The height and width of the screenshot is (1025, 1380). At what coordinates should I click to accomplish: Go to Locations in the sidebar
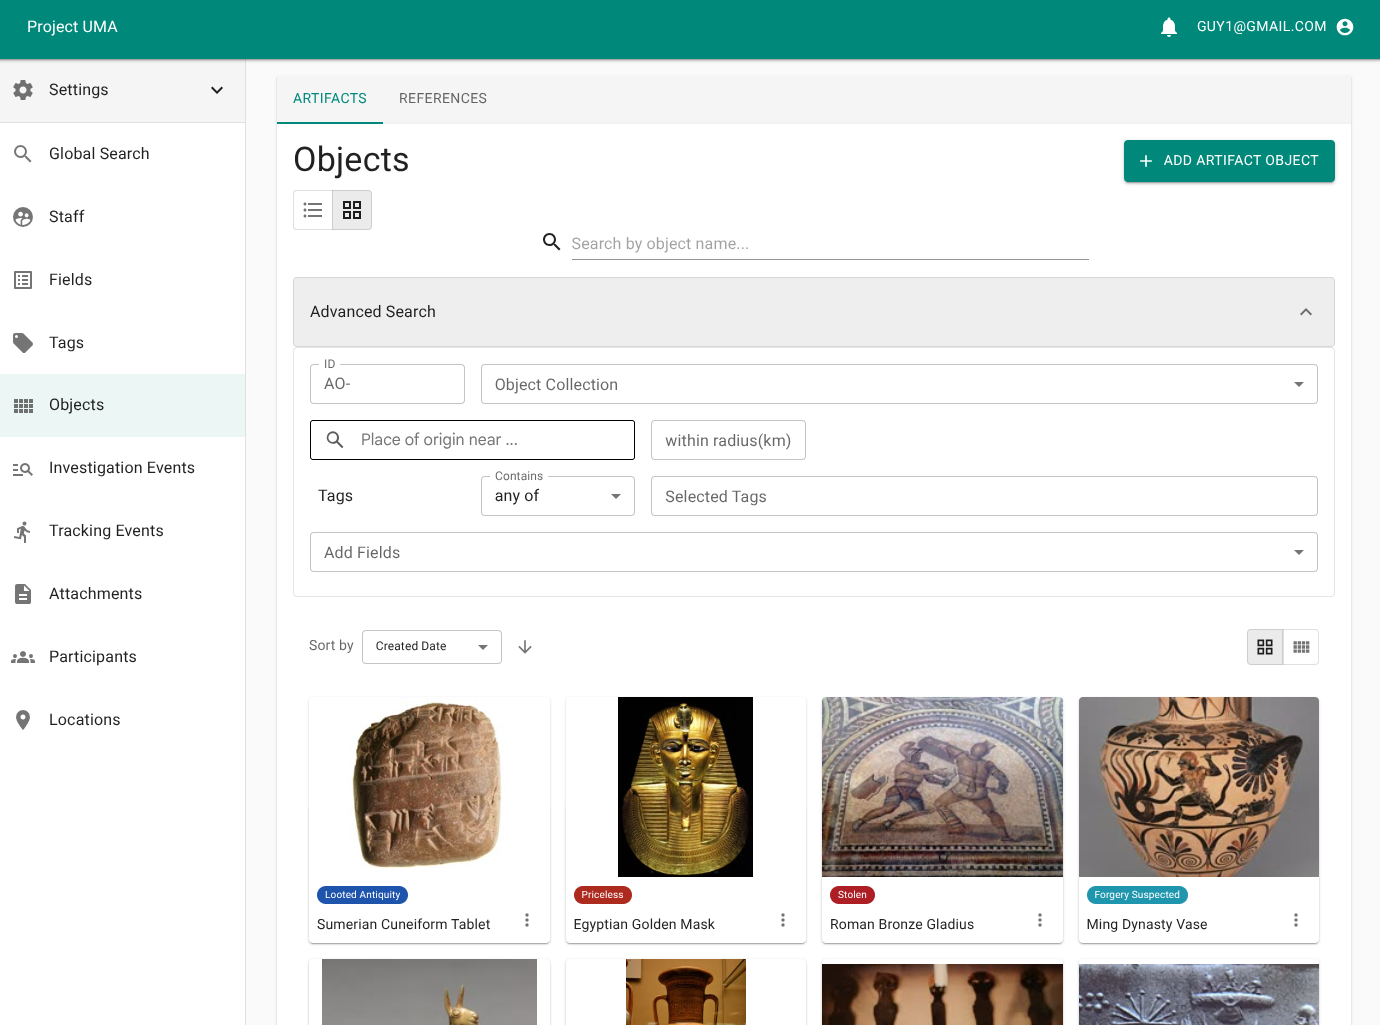pos(122,720)
